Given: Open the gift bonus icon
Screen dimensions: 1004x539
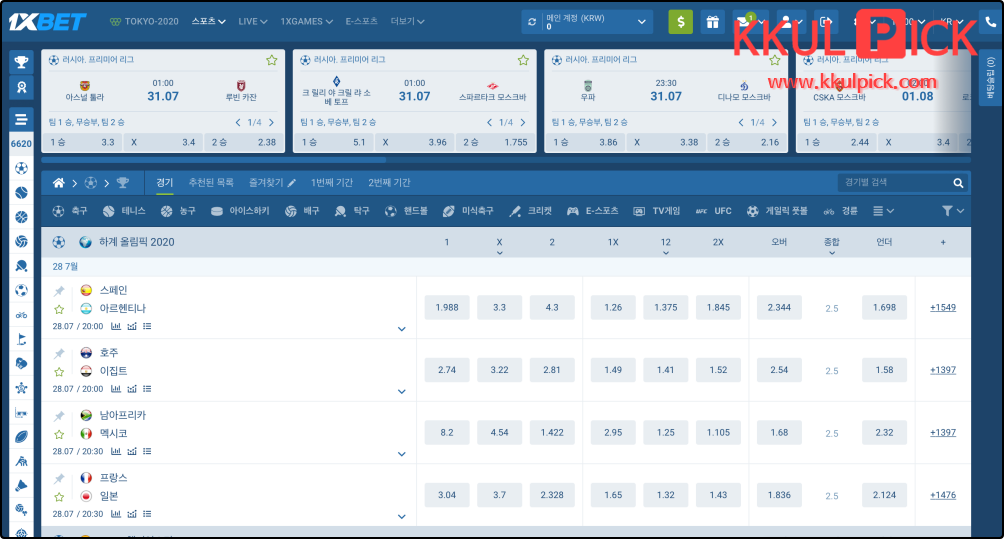Looking at the screenshot, I should (712, 22).
